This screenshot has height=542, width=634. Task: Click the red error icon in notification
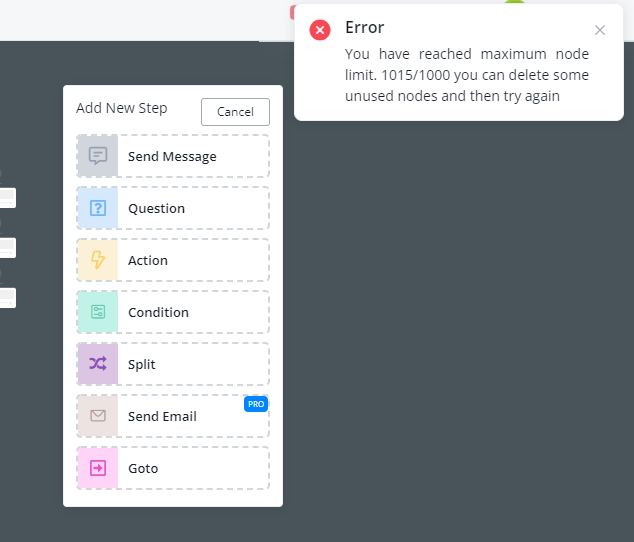click(x=320, y=30)
